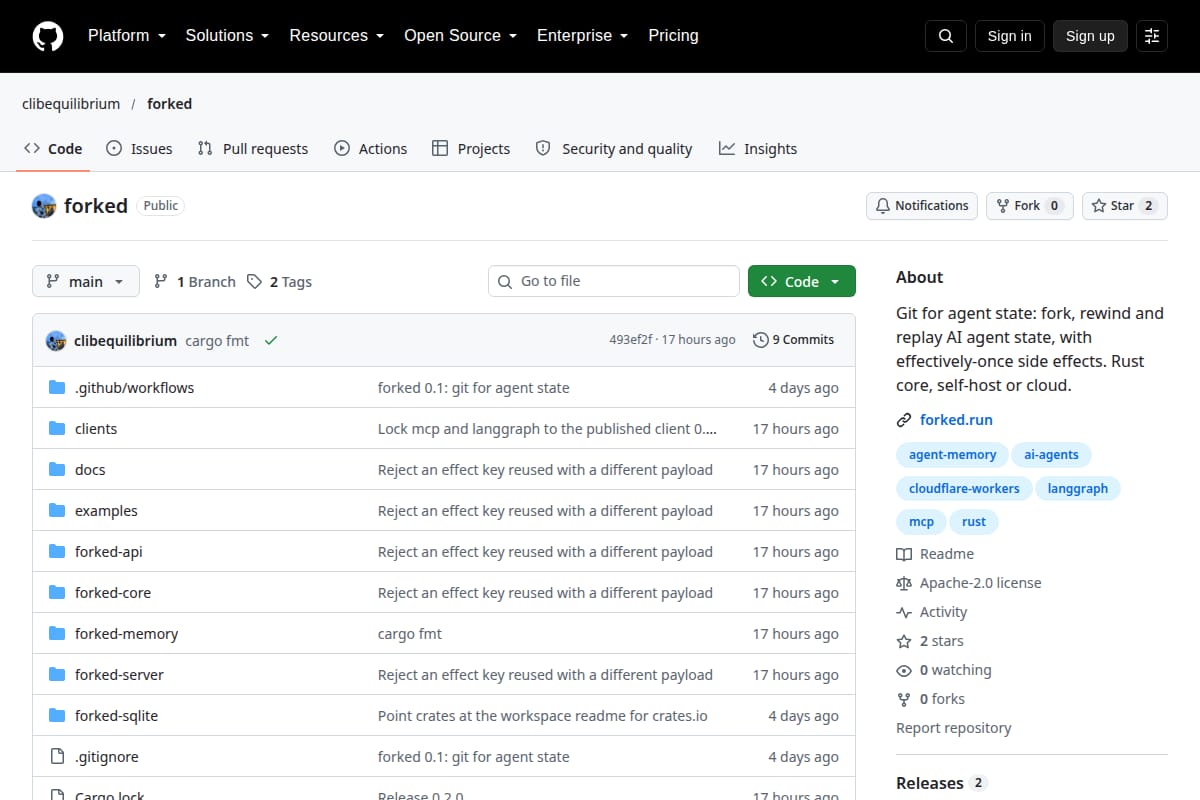Open the green Code dropdown
The height and width of the screenshot is (800, 1200).
[802, 282]
